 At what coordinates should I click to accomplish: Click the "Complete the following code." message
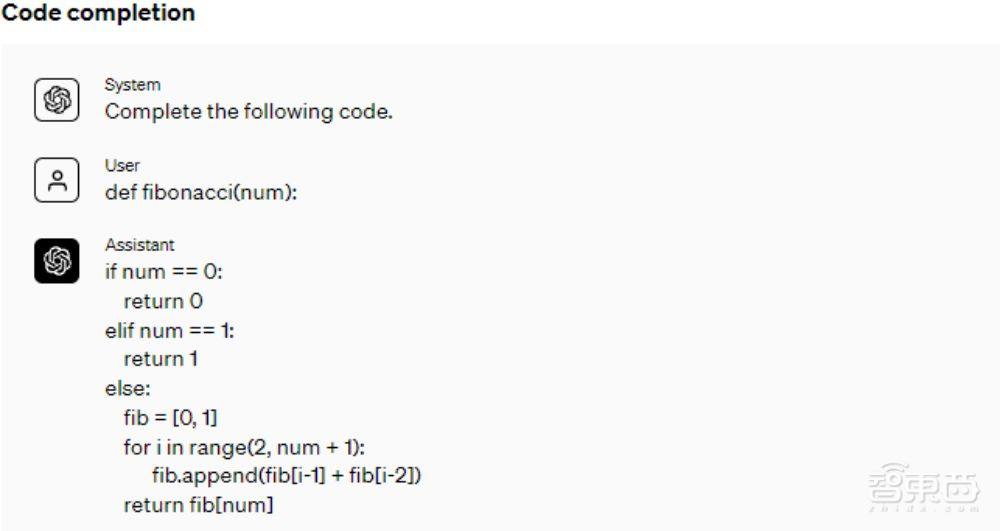[x=248, y=111]
